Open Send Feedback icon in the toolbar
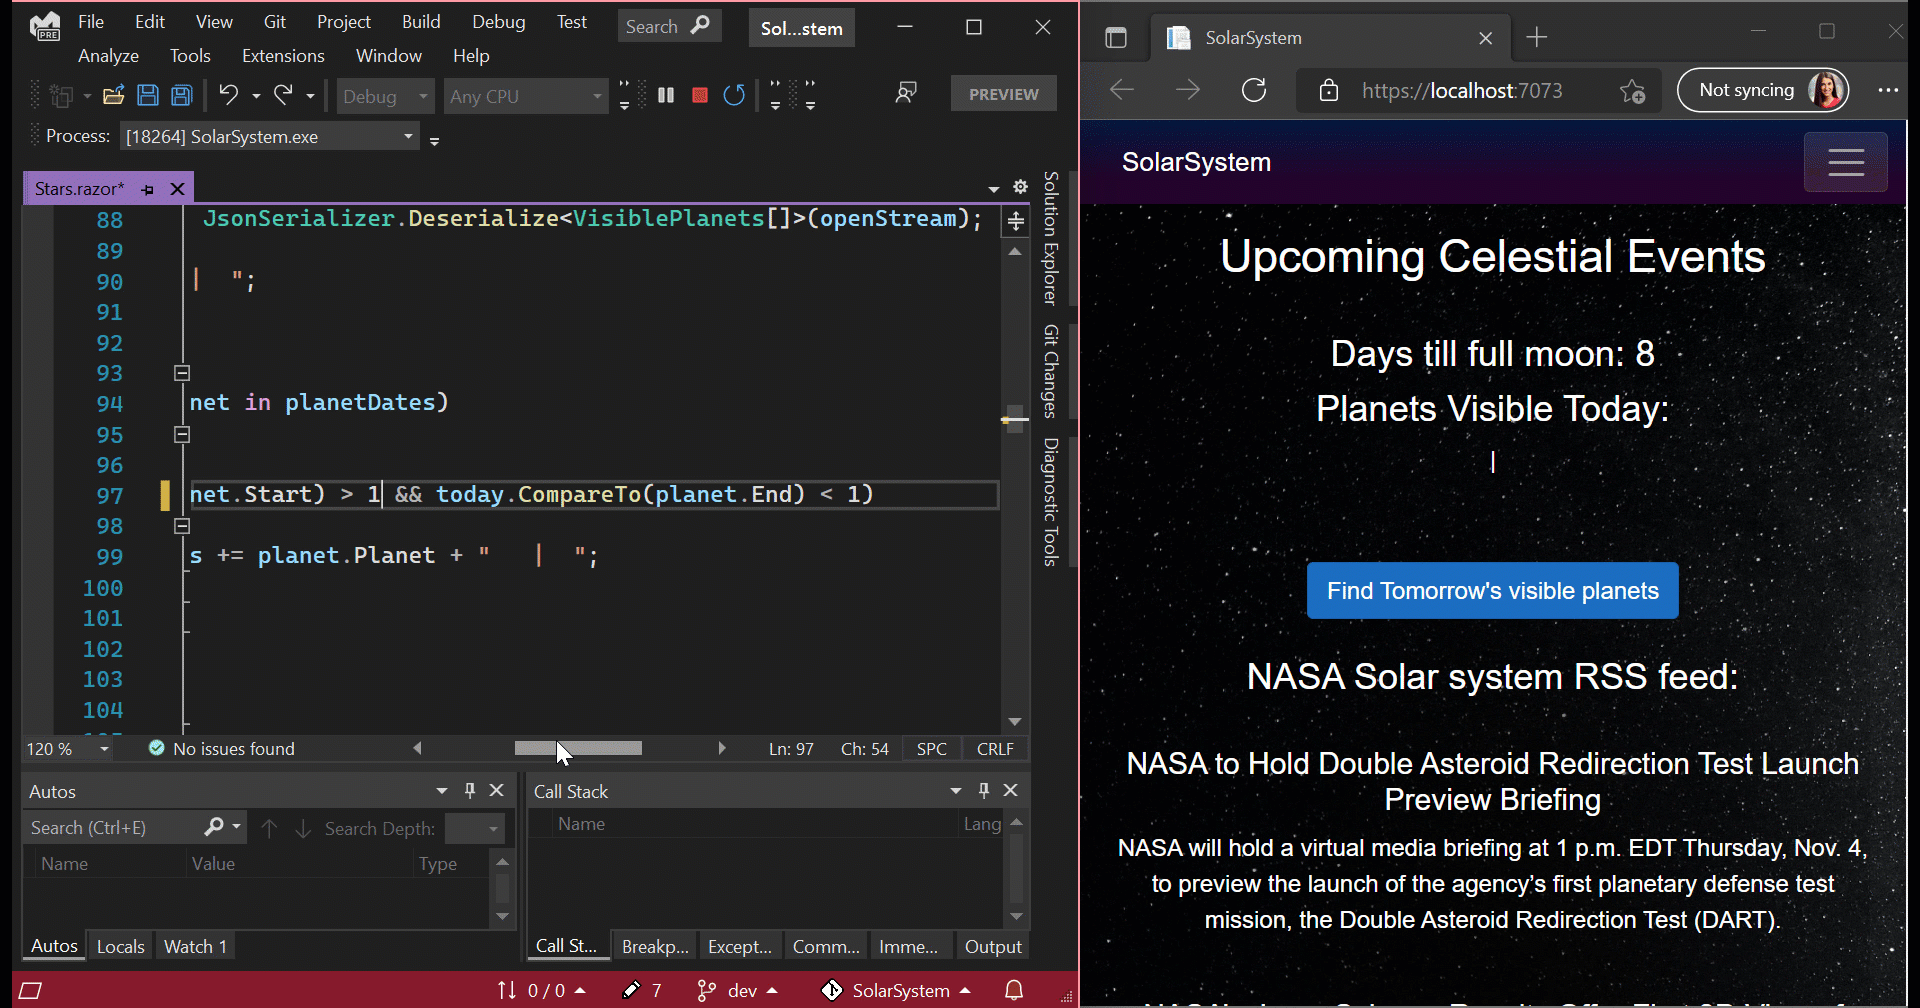Viewport: 1920px width, 1008px height. [906, 92]
